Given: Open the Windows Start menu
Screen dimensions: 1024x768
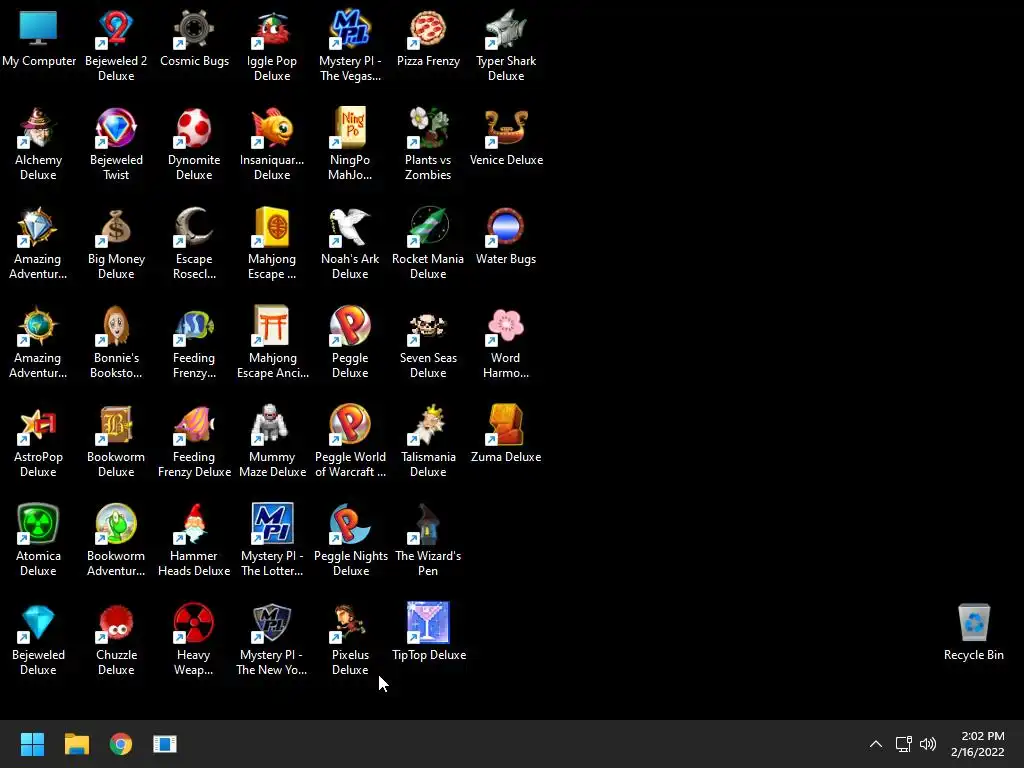Looking at the screenshot, I should [x=32, y=744].
